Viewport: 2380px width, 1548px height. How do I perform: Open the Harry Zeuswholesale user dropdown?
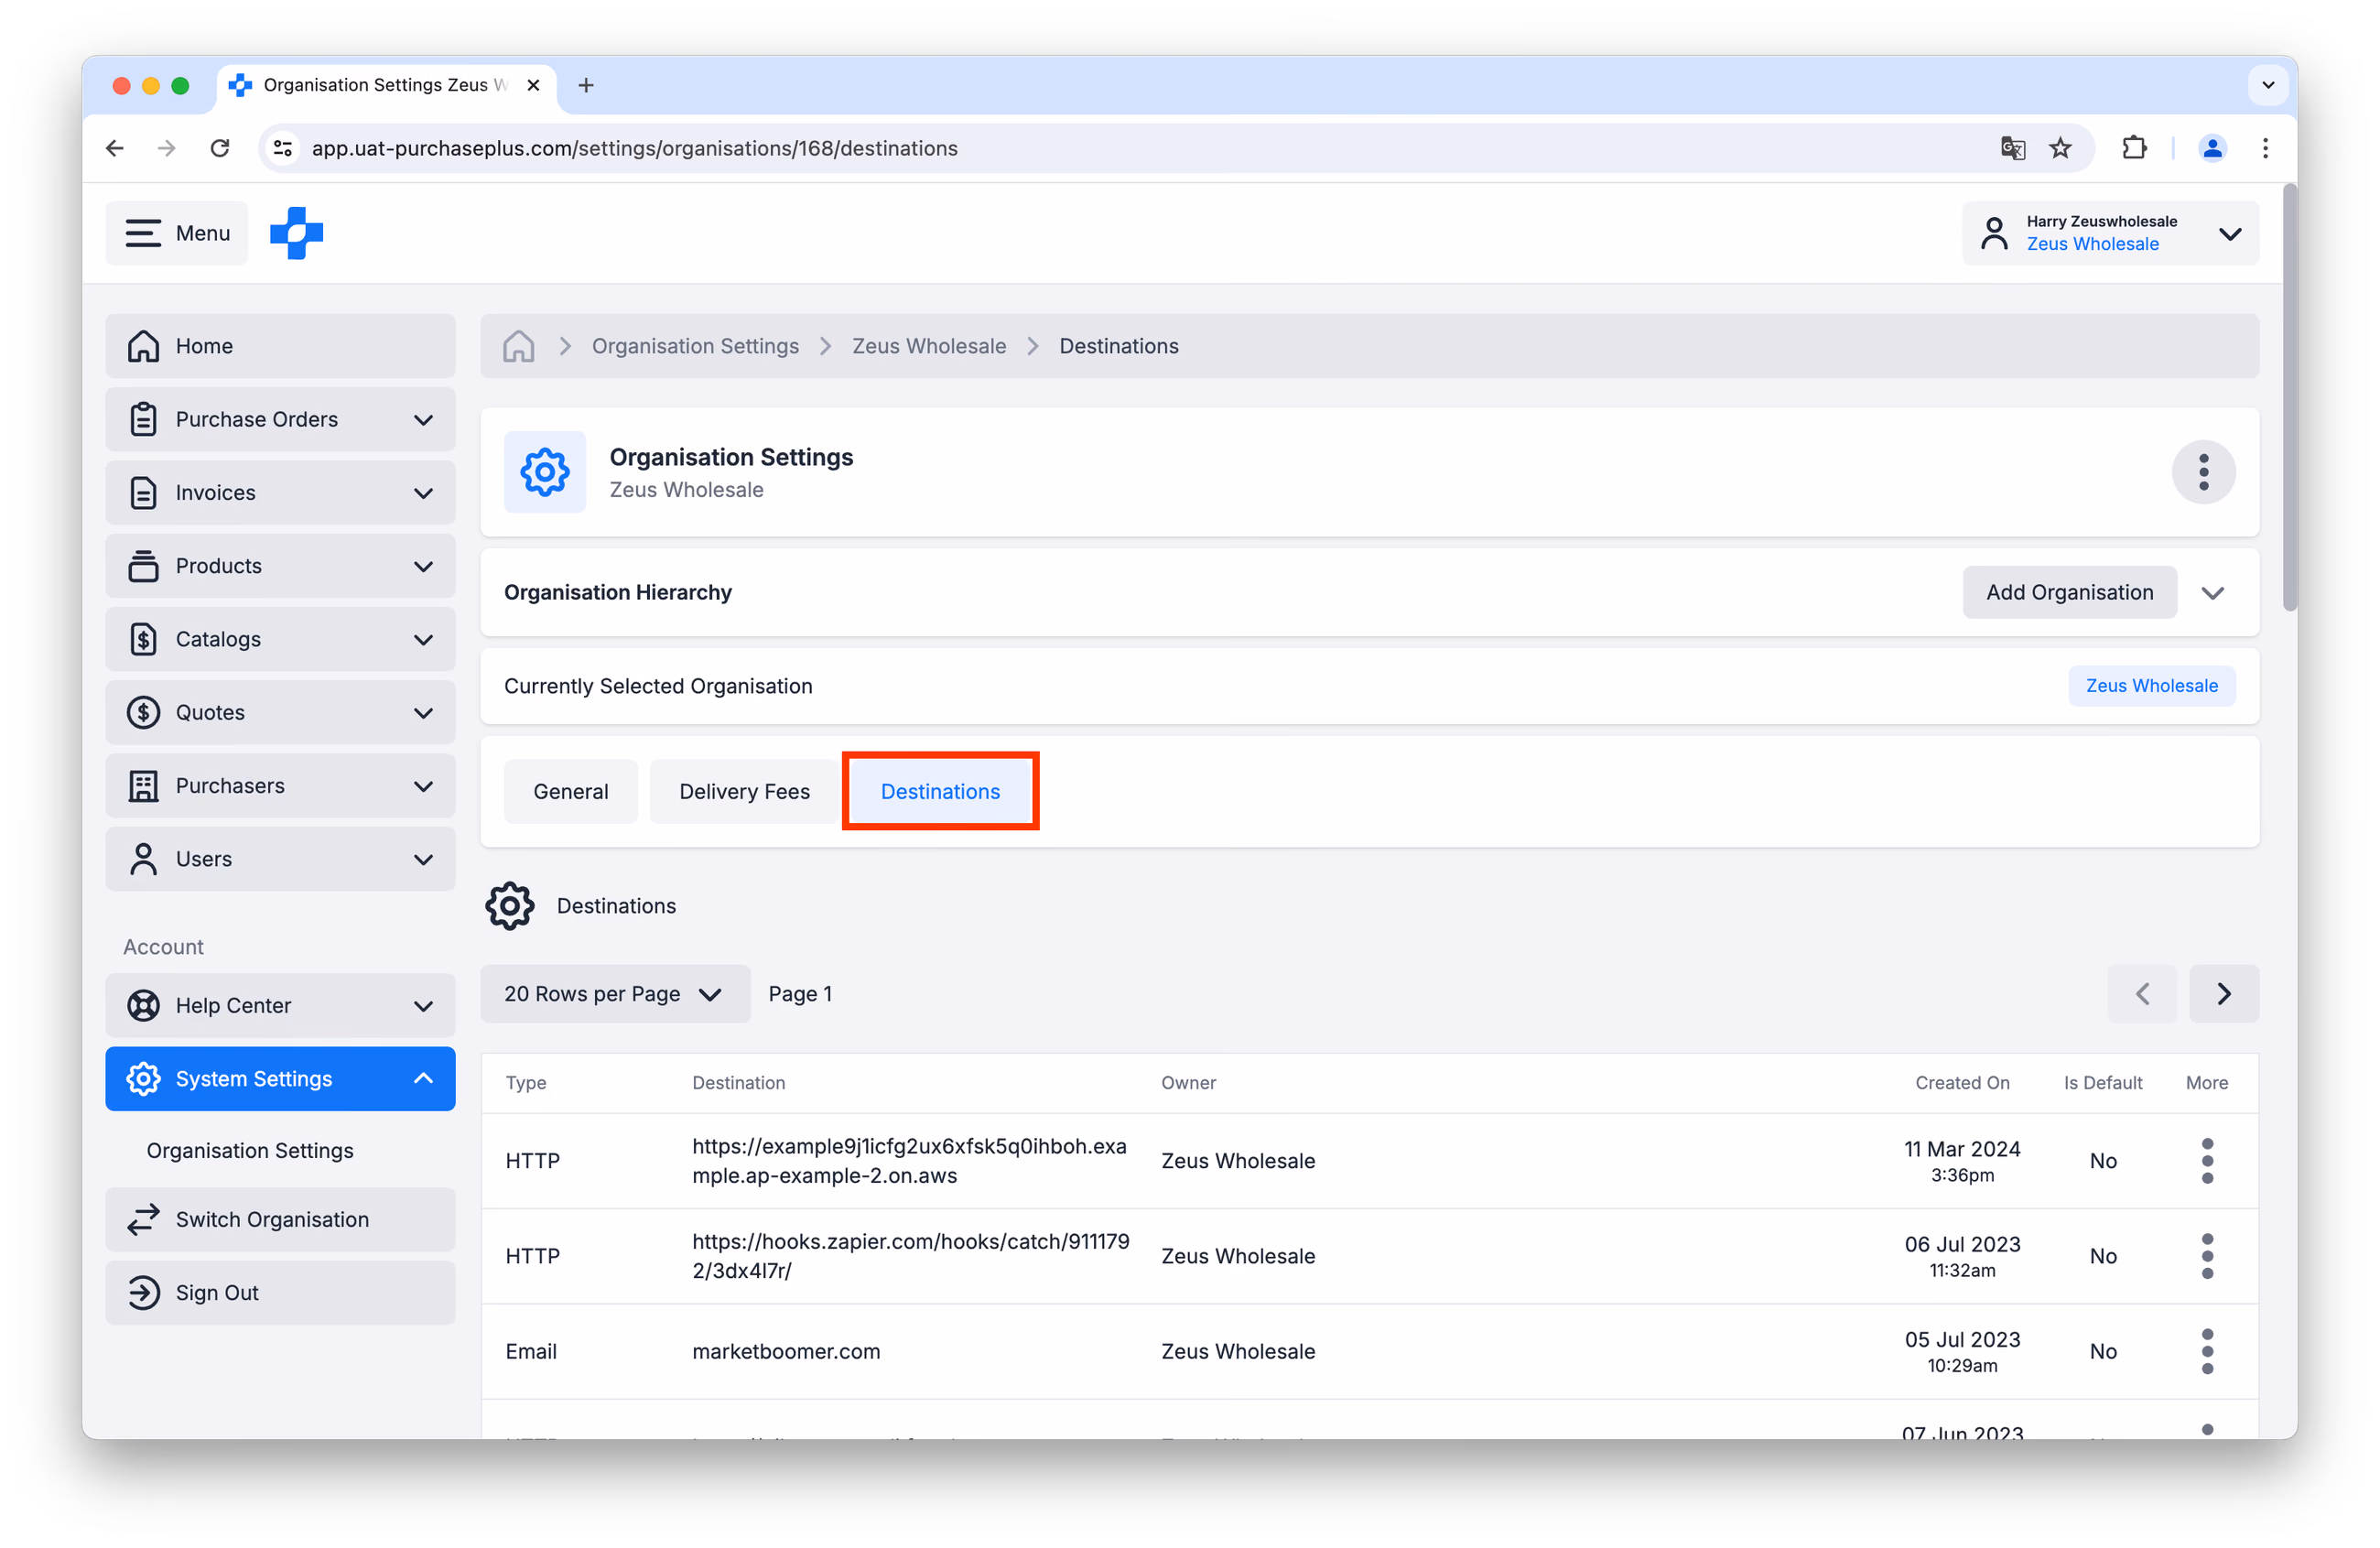[x=2110, y=233]
